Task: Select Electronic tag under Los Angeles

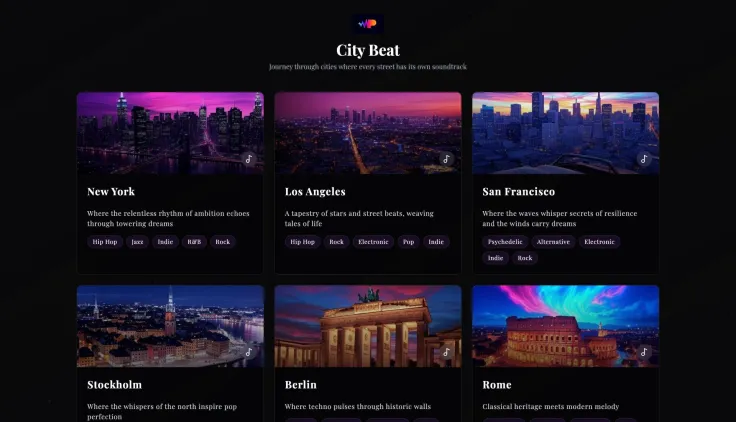Action: pyautogui.click(x=373, y=242)
